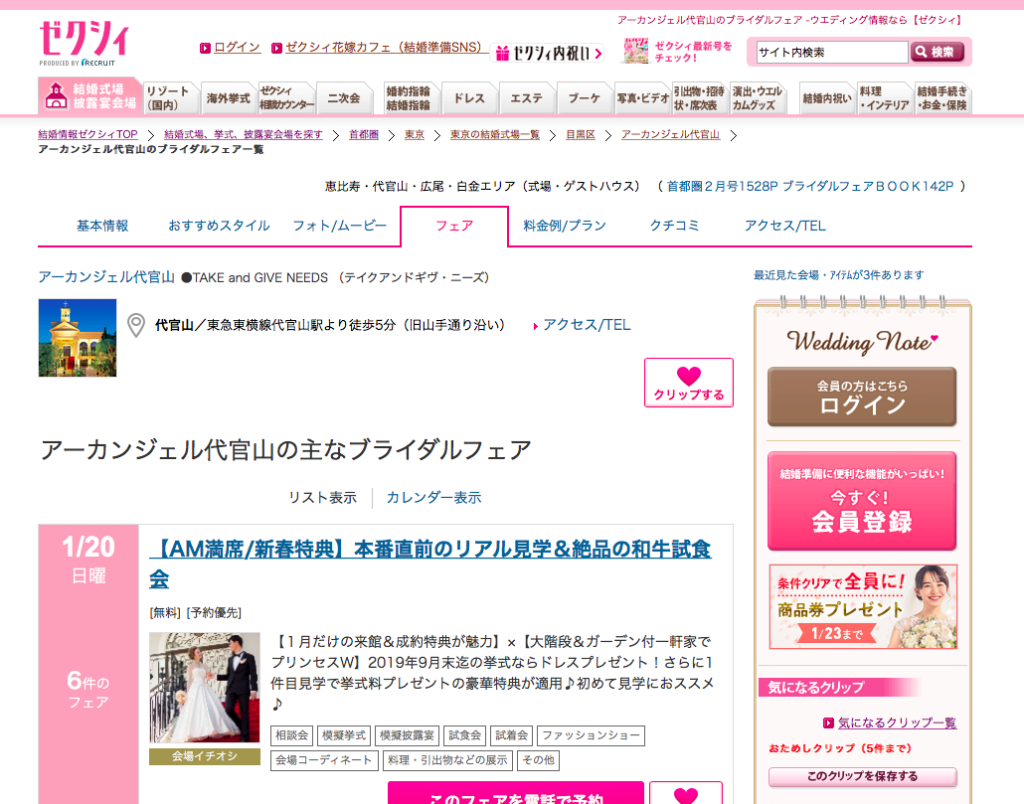Click the このクリップを保存する button
This screenshot has width=1024, height=804.
(863, 777)
